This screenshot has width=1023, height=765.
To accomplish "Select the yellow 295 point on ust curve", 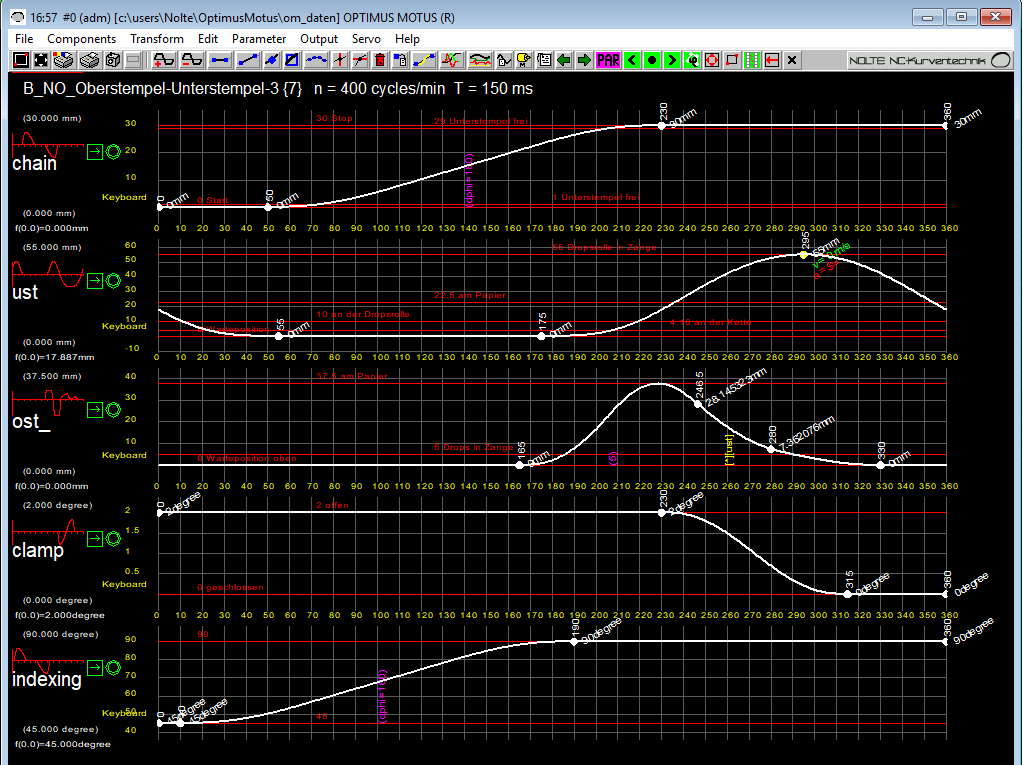I will (803, 255).
